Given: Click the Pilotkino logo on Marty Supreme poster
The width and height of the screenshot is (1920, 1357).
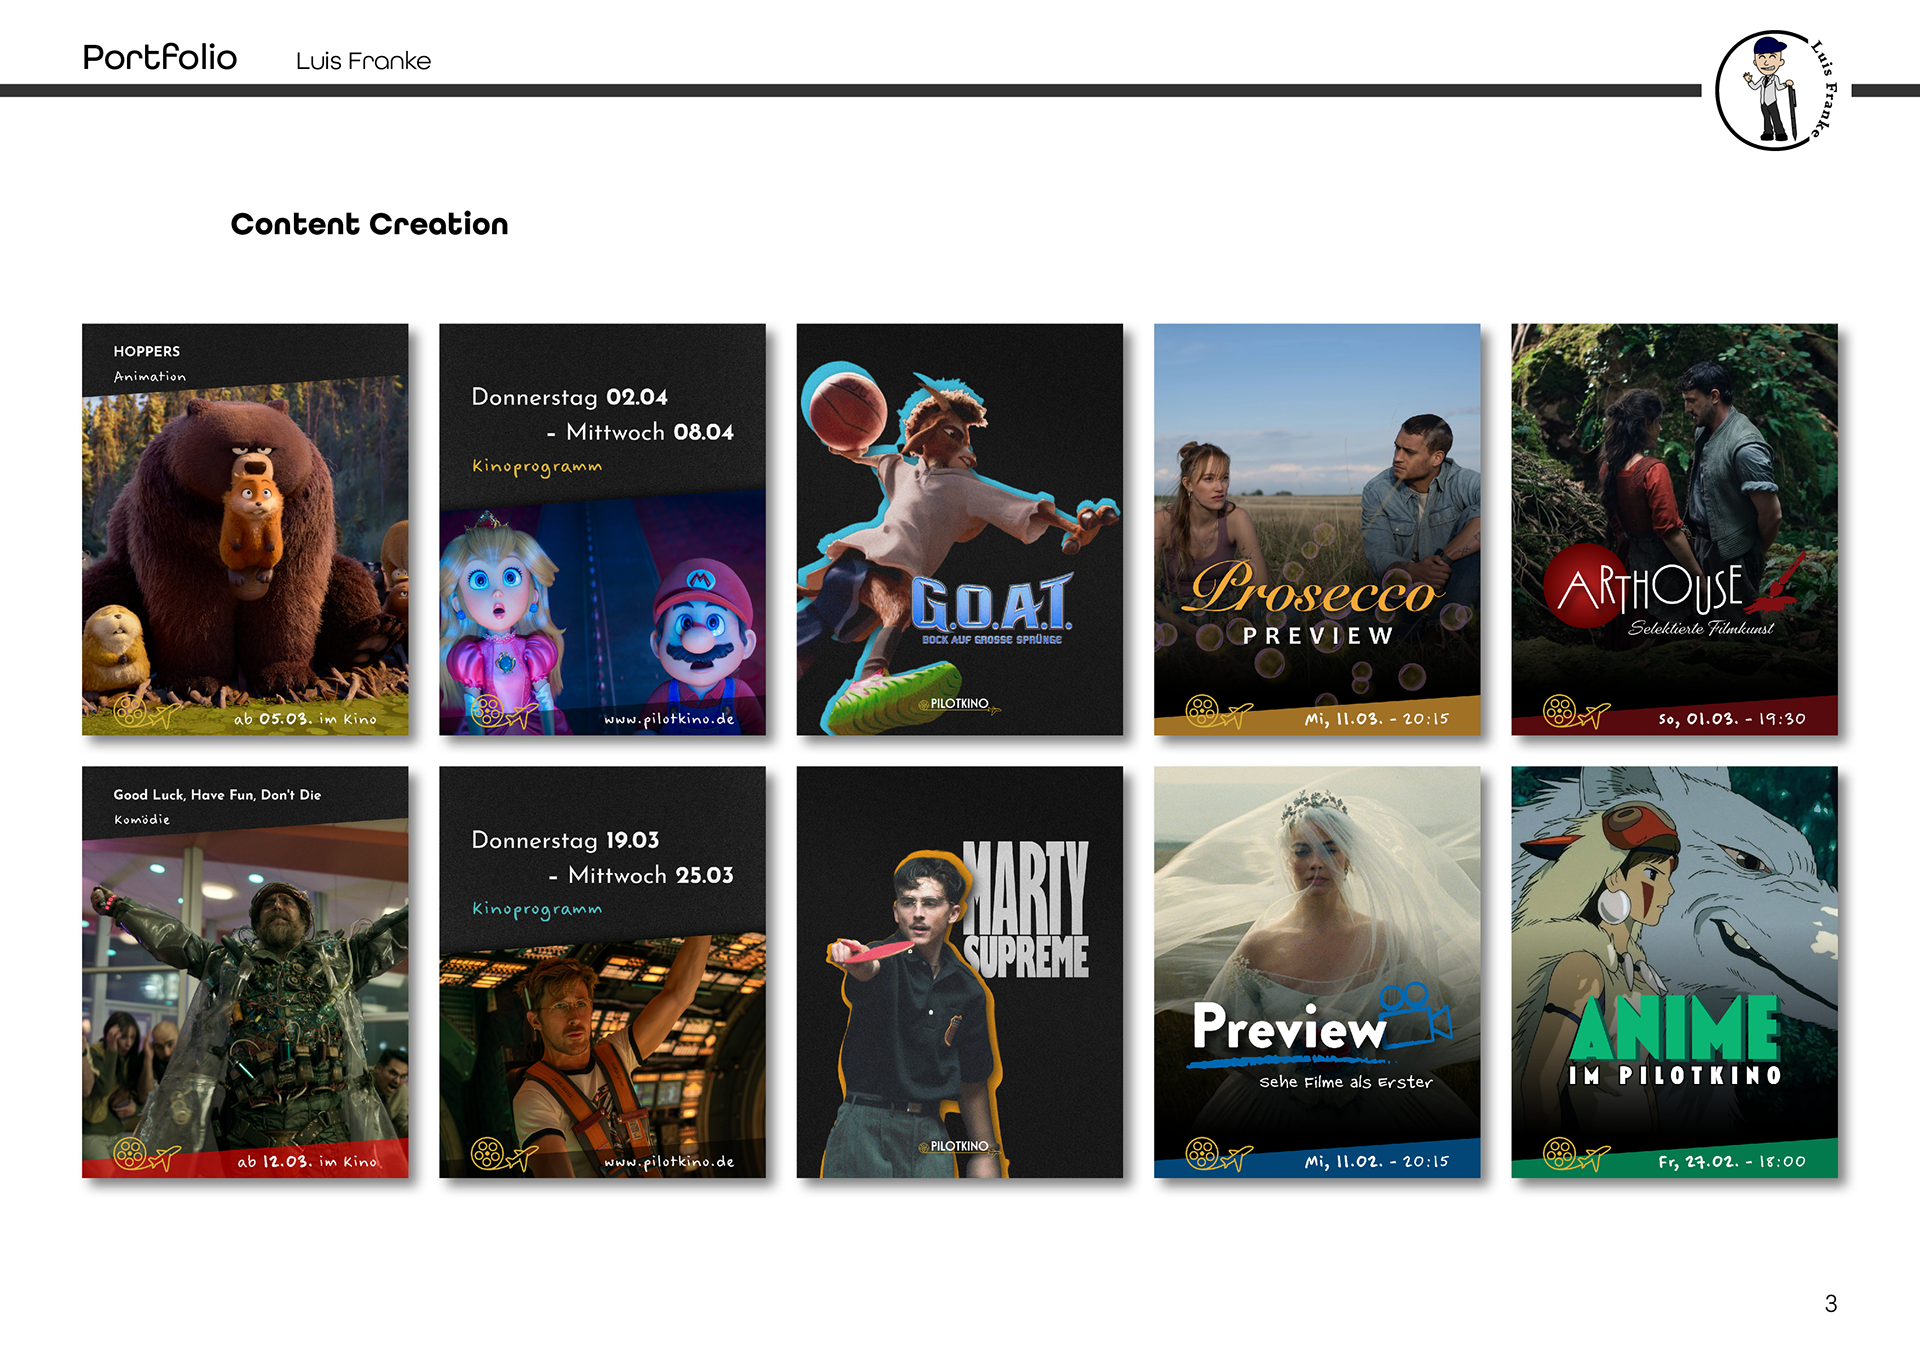Looking at the screenshot, I should pos(959,1147).
